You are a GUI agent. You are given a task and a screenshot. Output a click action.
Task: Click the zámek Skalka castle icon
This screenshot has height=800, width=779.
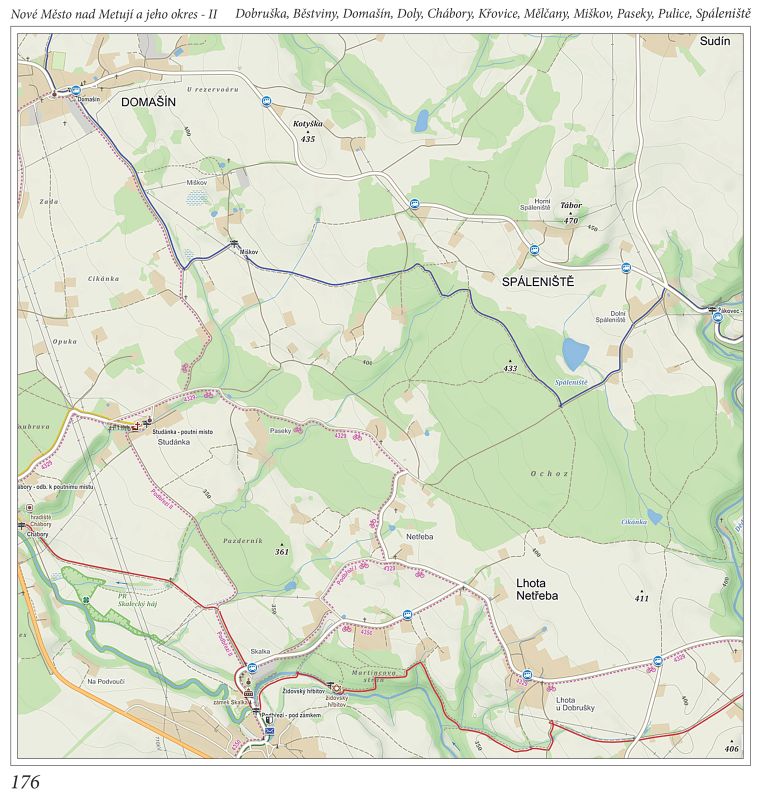pos(248,693)
